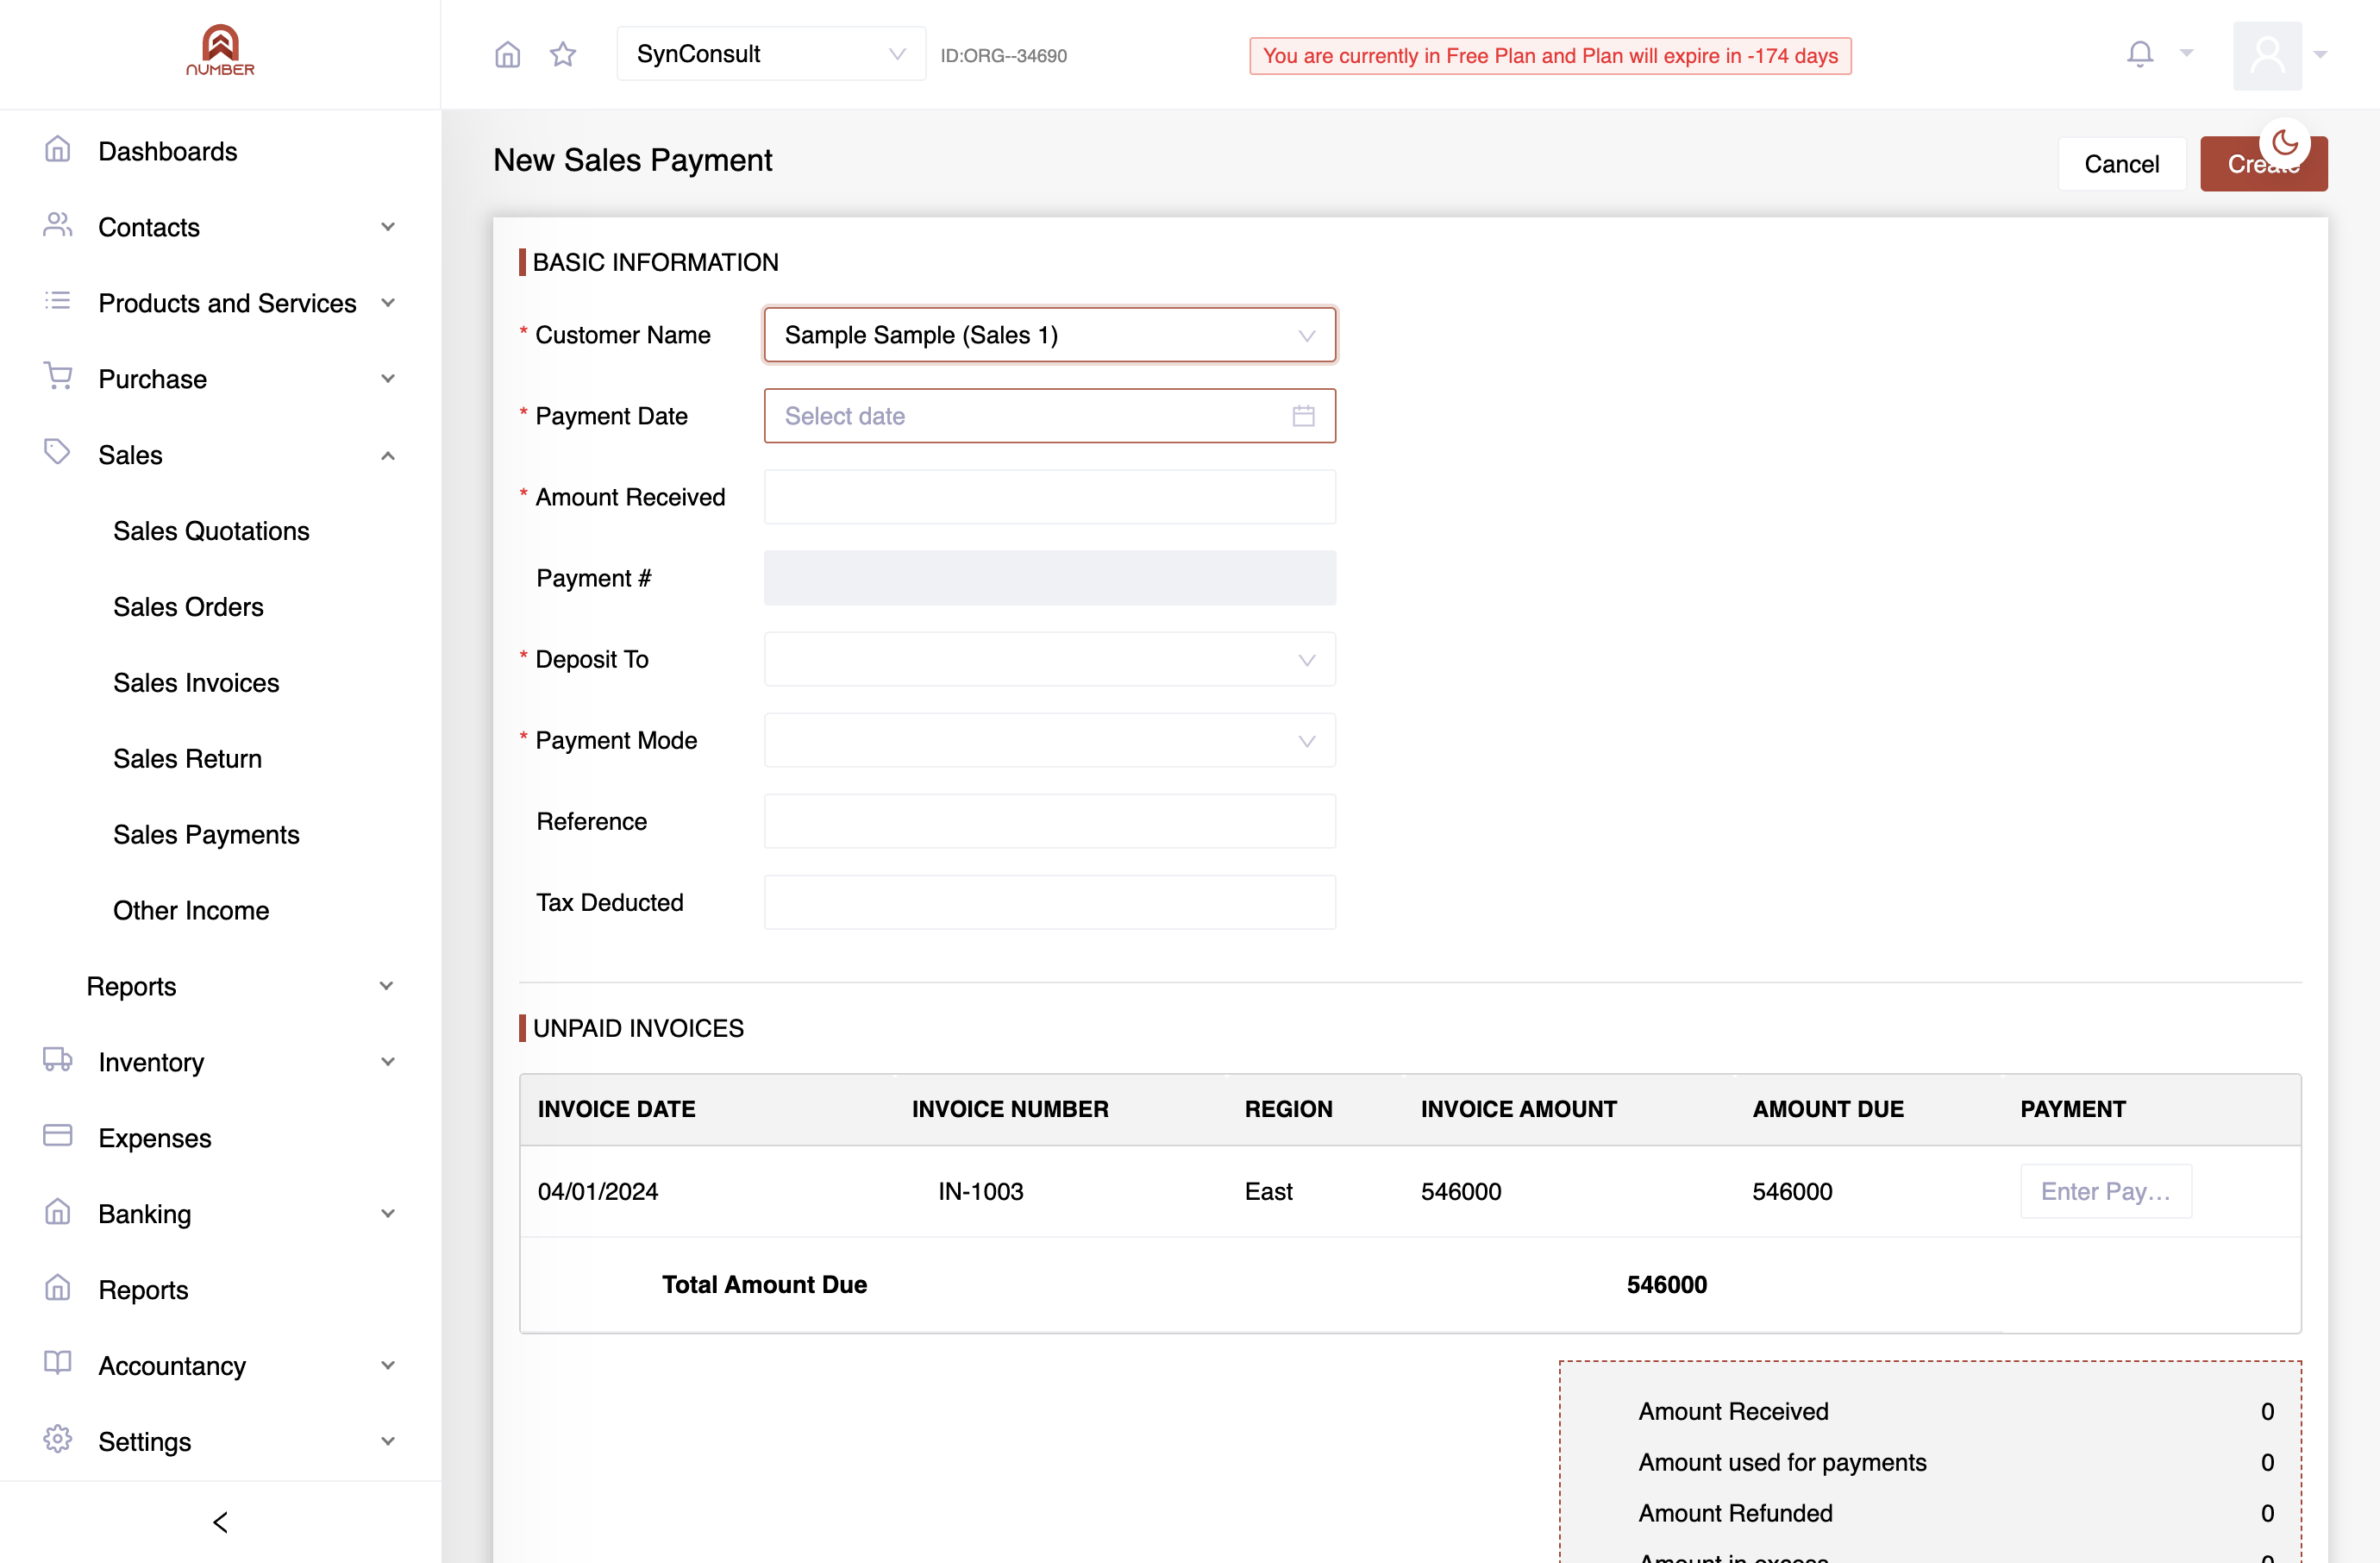
Task: Expand the Contacts menu chevron
Action: 388,227
